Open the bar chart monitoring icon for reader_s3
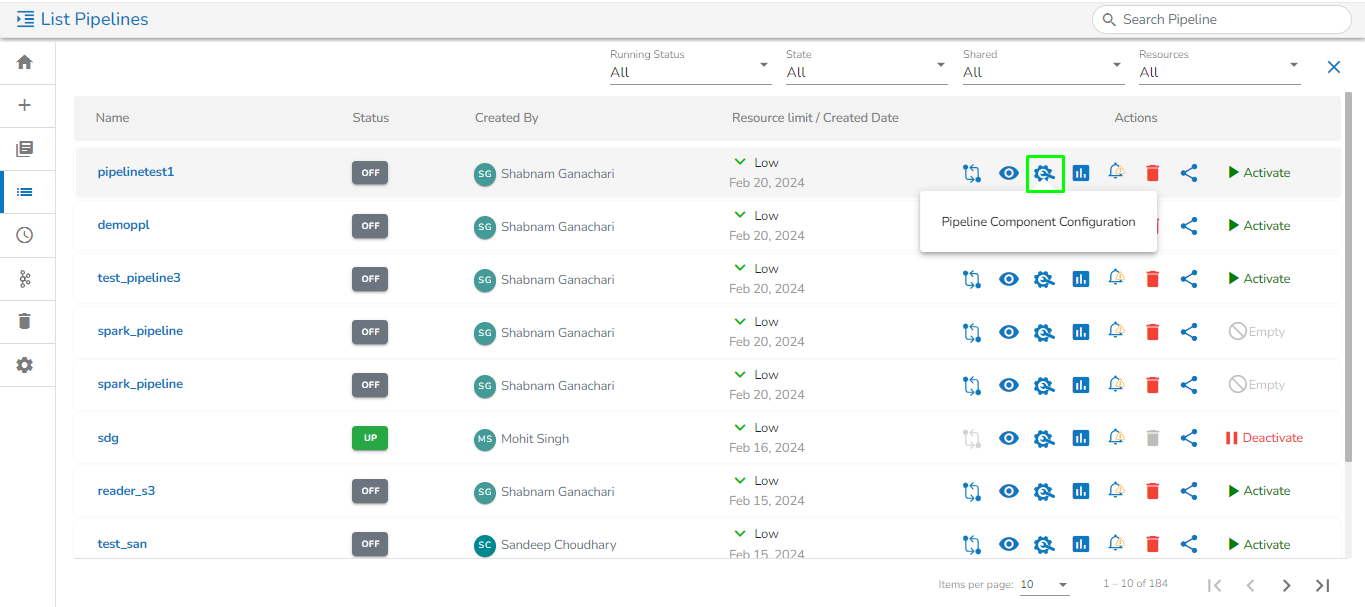1365x607 pixels. pos(1080,491)
